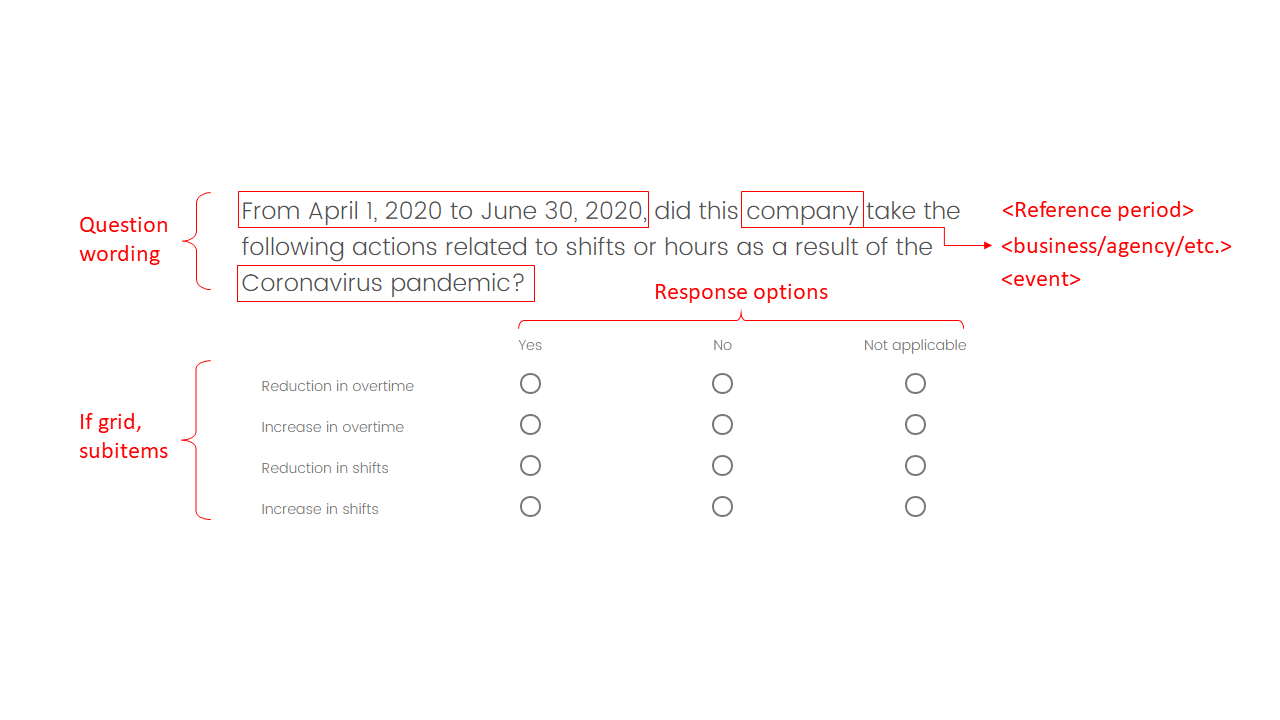Select Not applicable for Increase in shifts
Screen dimensions: 1280x720
point(915,507)
